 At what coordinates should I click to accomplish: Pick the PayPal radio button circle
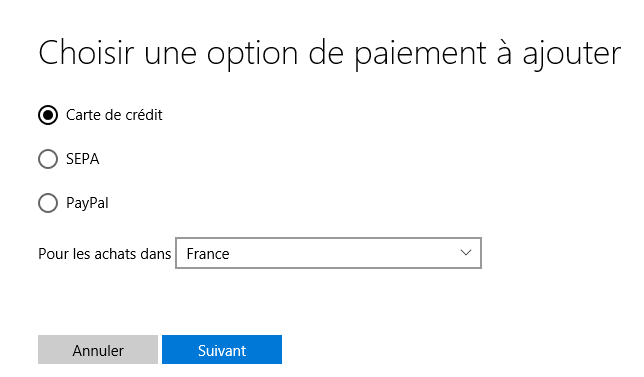pyautogui.click(x=48, y=203)
